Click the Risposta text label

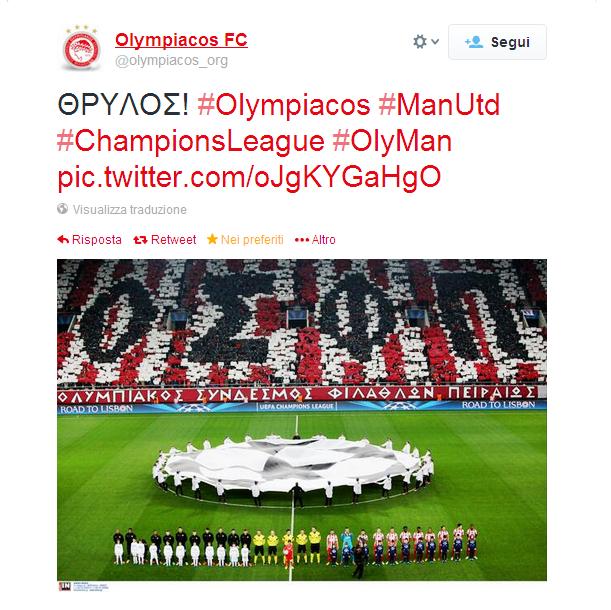click(x=97, y=239)
